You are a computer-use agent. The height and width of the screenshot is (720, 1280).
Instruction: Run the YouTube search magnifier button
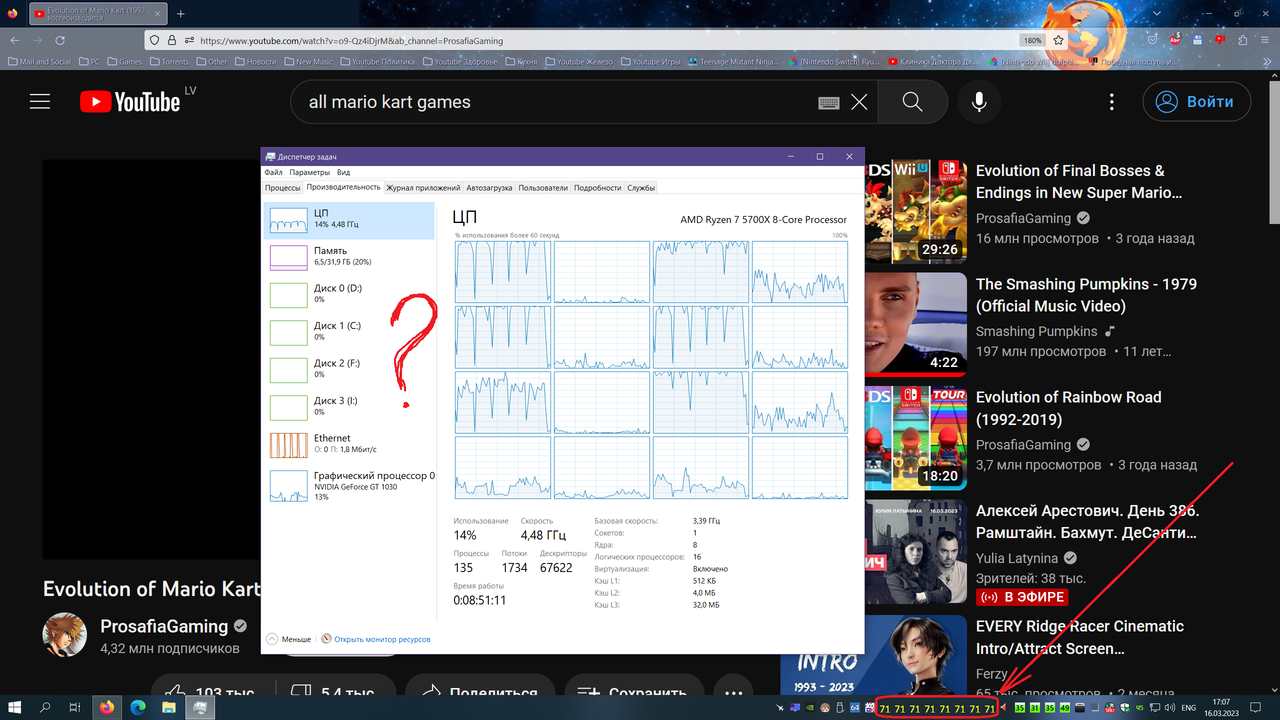point(912,102)
